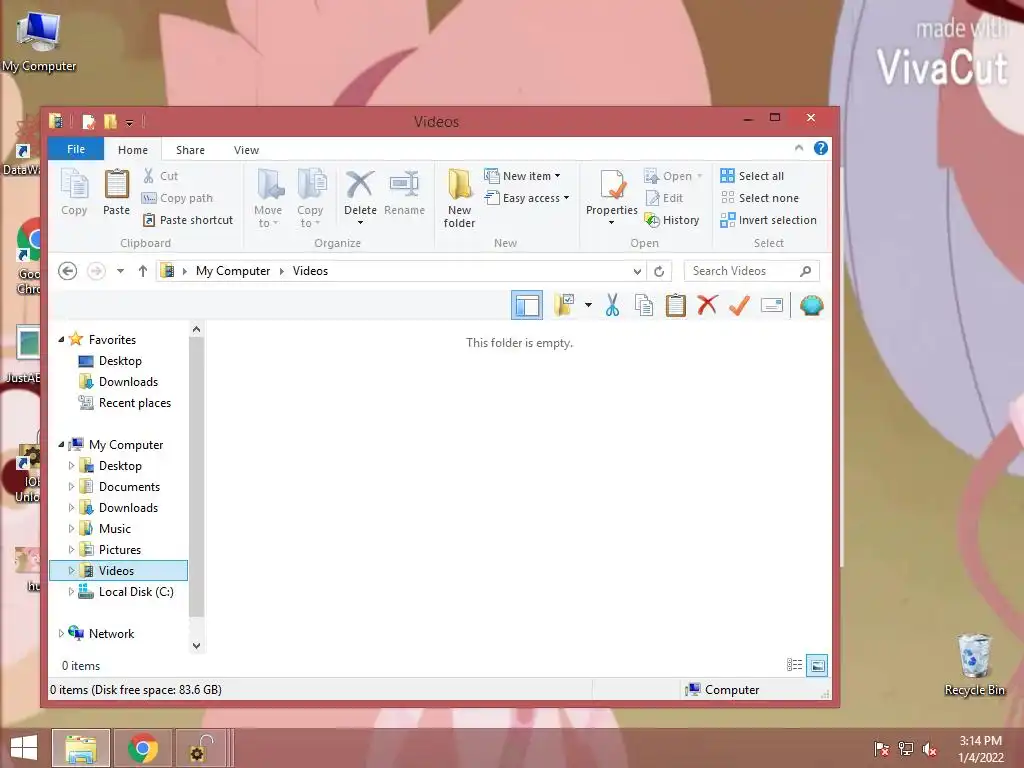The width and height of the screenshot is (1024, 768).
Task: Select Pictures in the navigation tree
Action: 120,549
